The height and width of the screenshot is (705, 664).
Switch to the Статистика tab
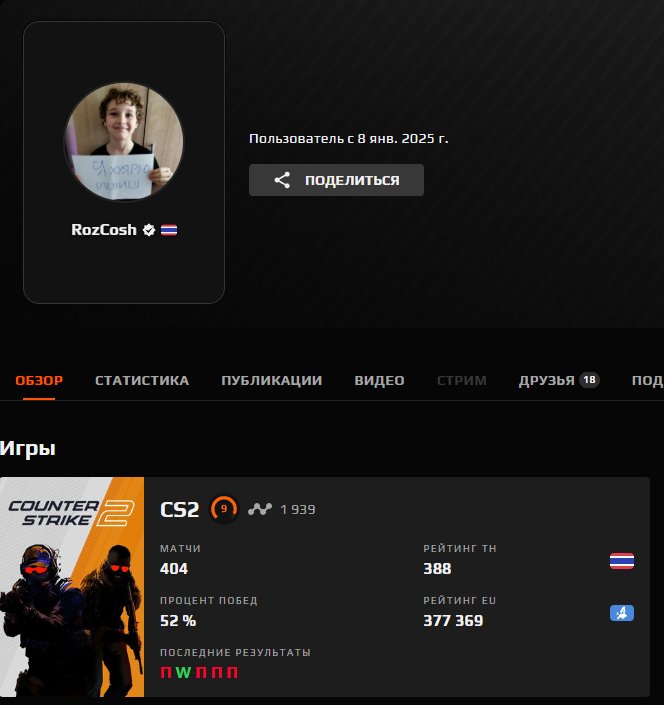142,380
